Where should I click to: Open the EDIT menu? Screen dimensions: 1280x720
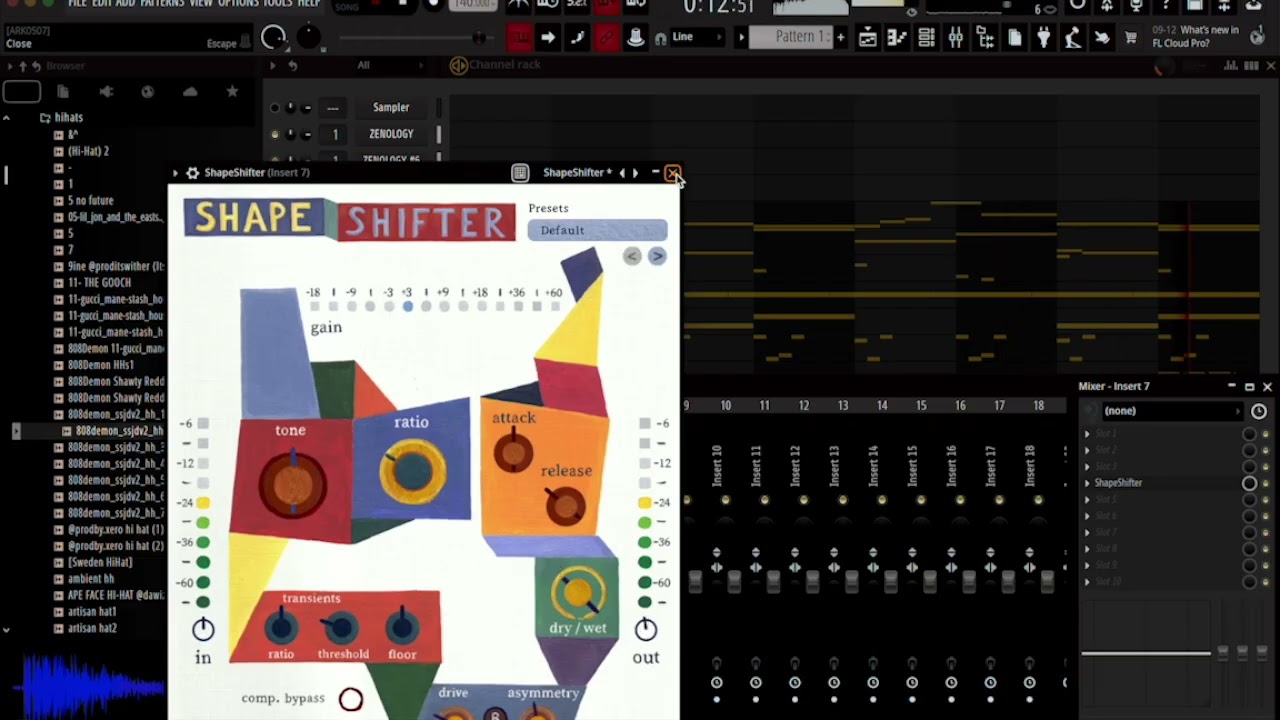pos(101,4)
